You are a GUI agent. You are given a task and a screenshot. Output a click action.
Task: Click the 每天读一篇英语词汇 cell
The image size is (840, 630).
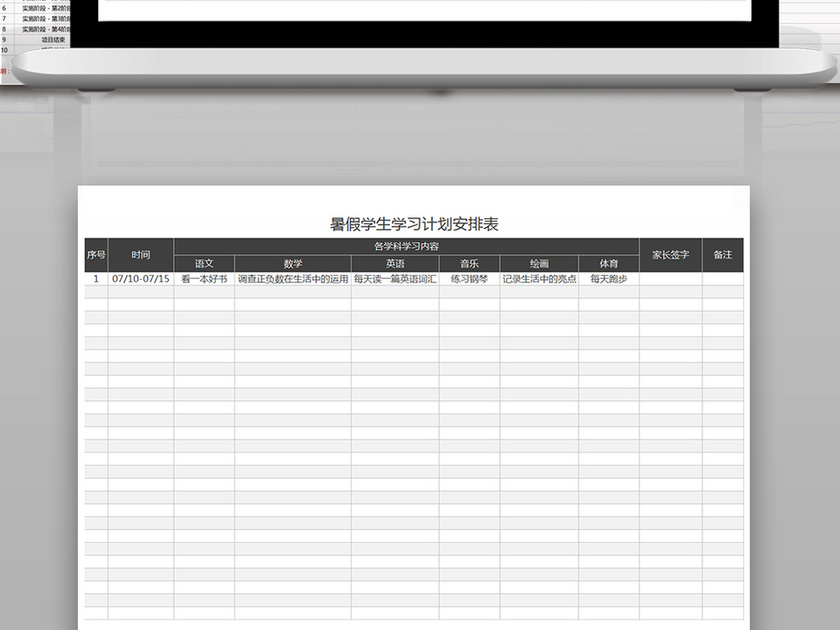(x=395, y=280)
